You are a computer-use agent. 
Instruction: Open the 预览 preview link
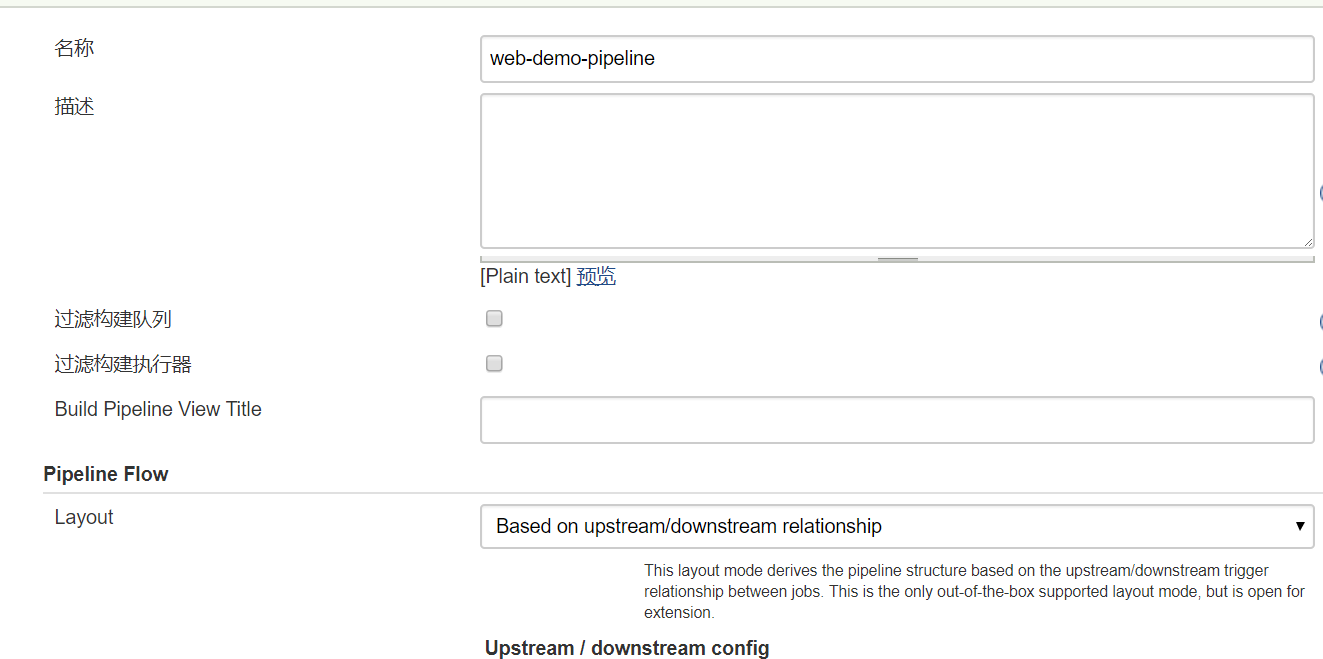pos(596,276)
